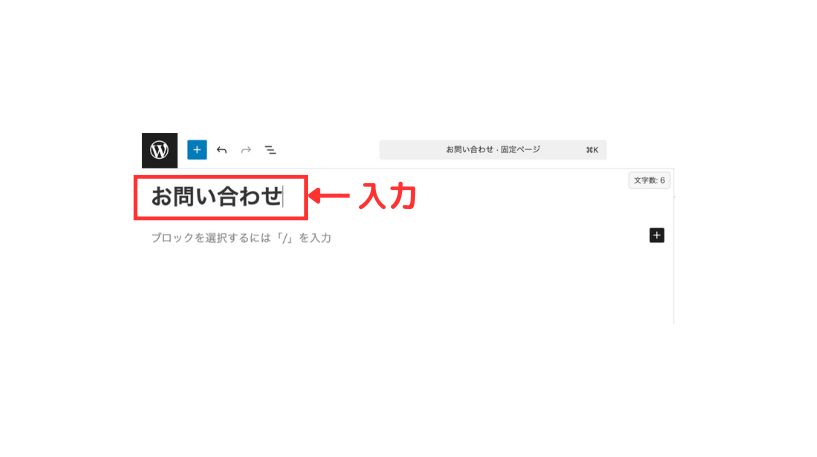The width and height of the screenshot is (817, 457).
Task: Click the お問い合わせ page title field
Action: [x=221, y=197]
